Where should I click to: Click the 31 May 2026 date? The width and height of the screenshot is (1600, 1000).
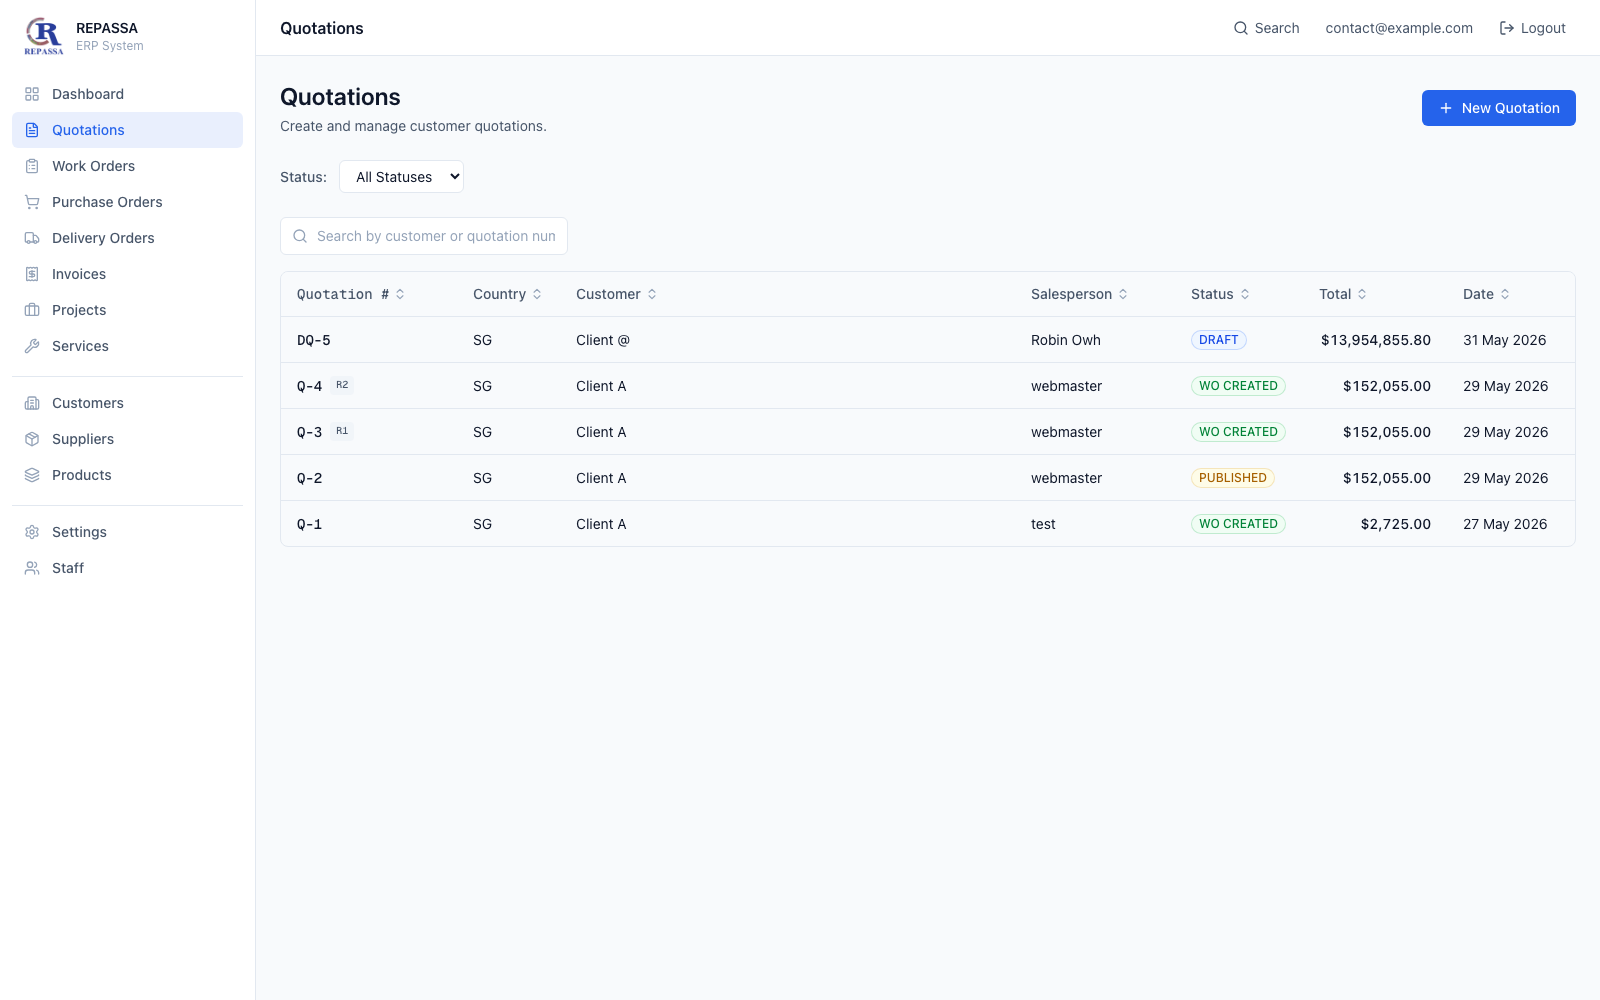[1504, 340]
